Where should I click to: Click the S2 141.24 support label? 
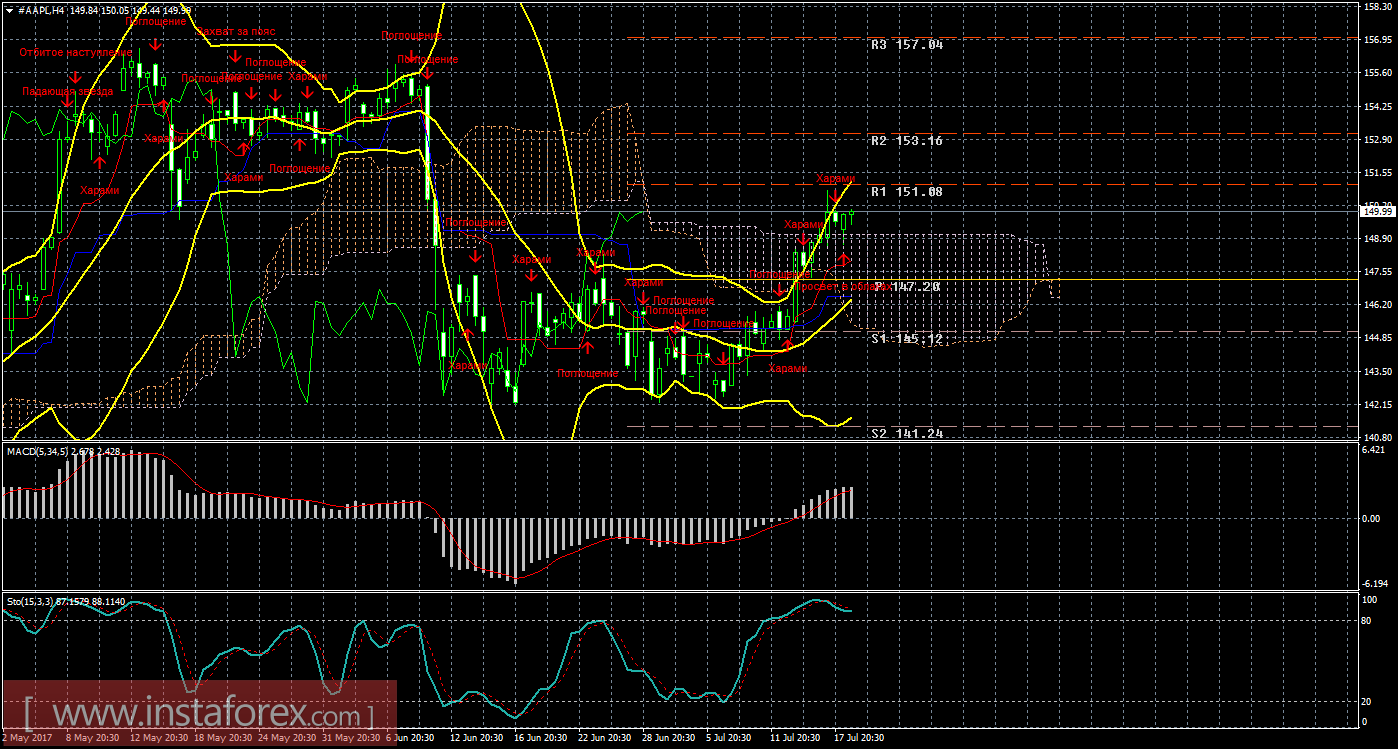pos(906,434)
